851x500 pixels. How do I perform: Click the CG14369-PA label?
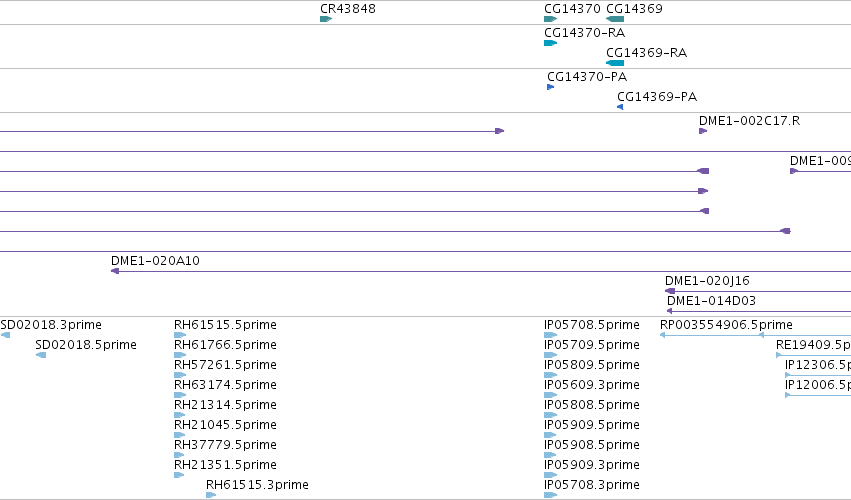657,97
